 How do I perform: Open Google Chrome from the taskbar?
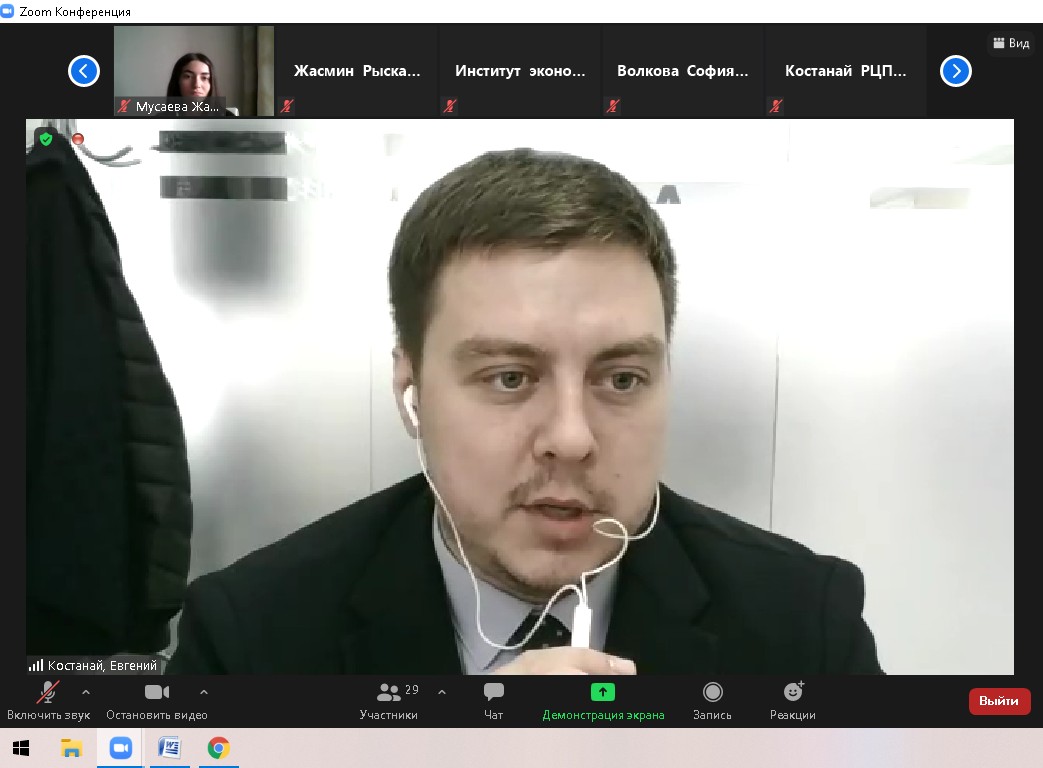click(219, 748)
